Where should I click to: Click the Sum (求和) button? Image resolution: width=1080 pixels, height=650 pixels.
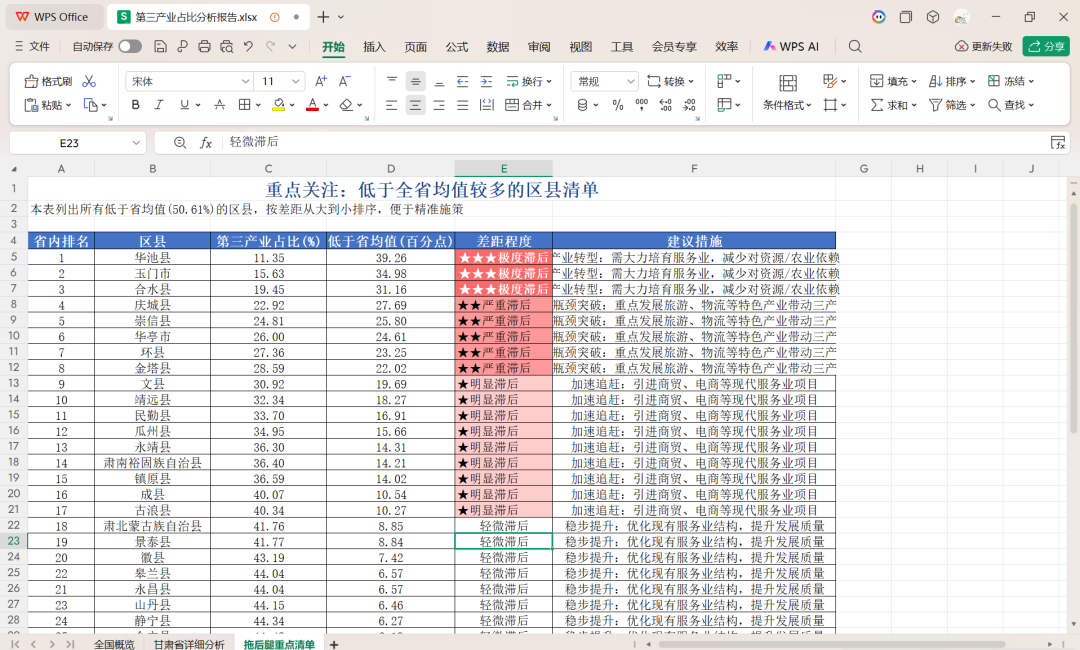click(893, 105)
